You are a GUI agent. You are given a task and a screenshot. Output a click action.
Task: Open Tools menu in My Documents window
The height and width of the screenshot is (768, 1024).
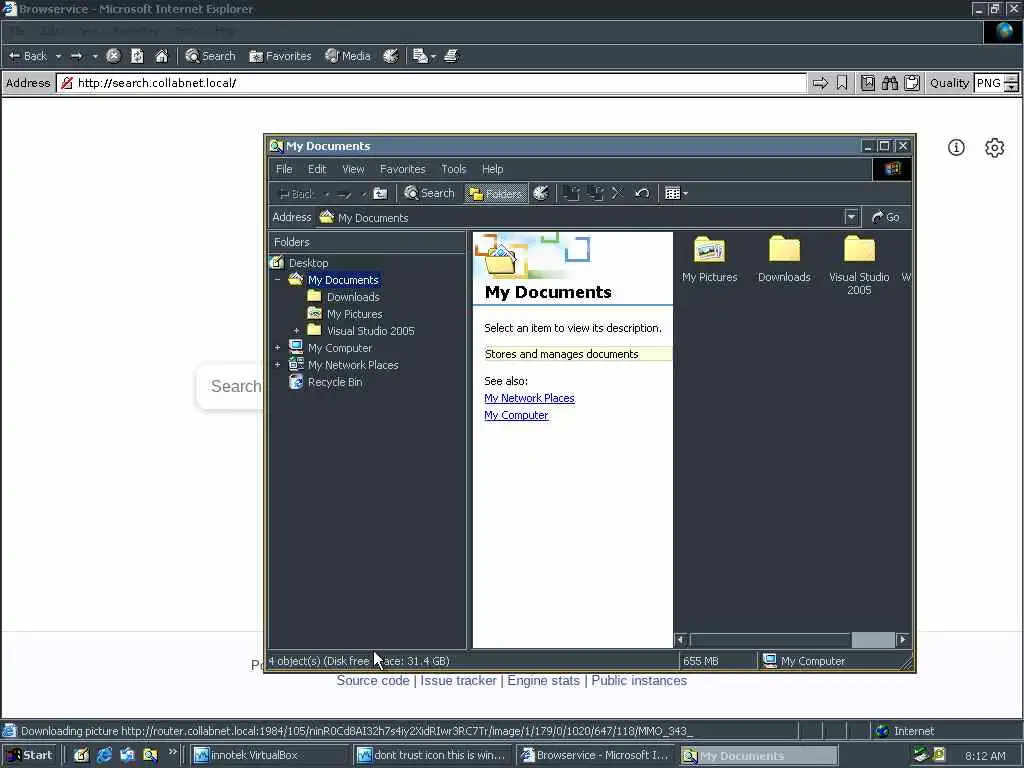pos(453,169)
